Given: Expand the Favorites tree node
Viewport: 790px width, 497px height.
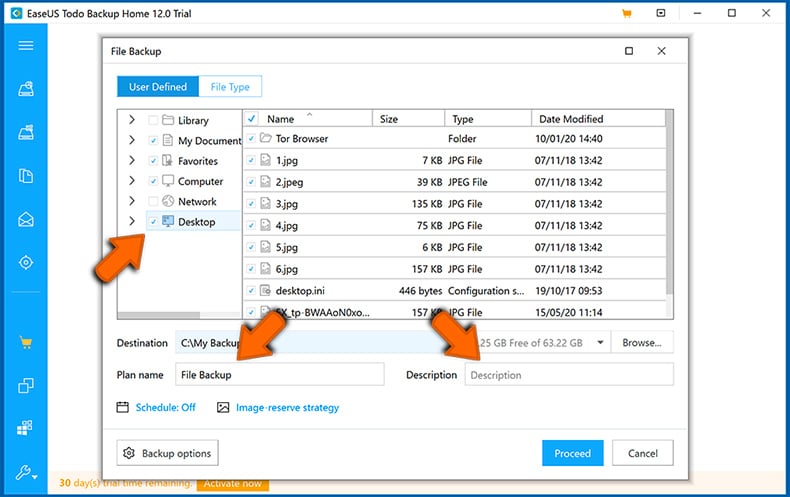Looking at the screenshot, I should tap(131, 160).
